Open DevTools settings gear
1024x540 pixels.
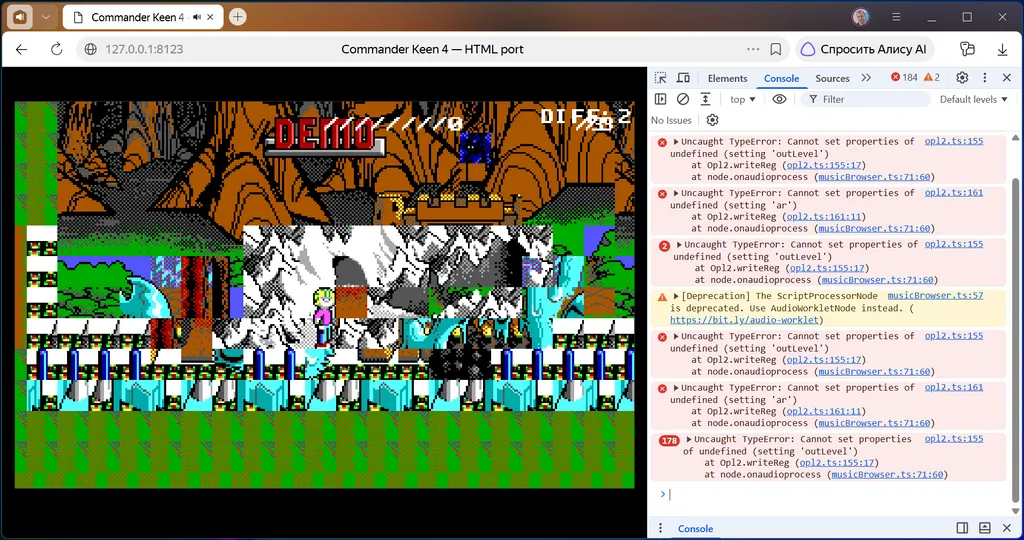click(x=962, y=78)
